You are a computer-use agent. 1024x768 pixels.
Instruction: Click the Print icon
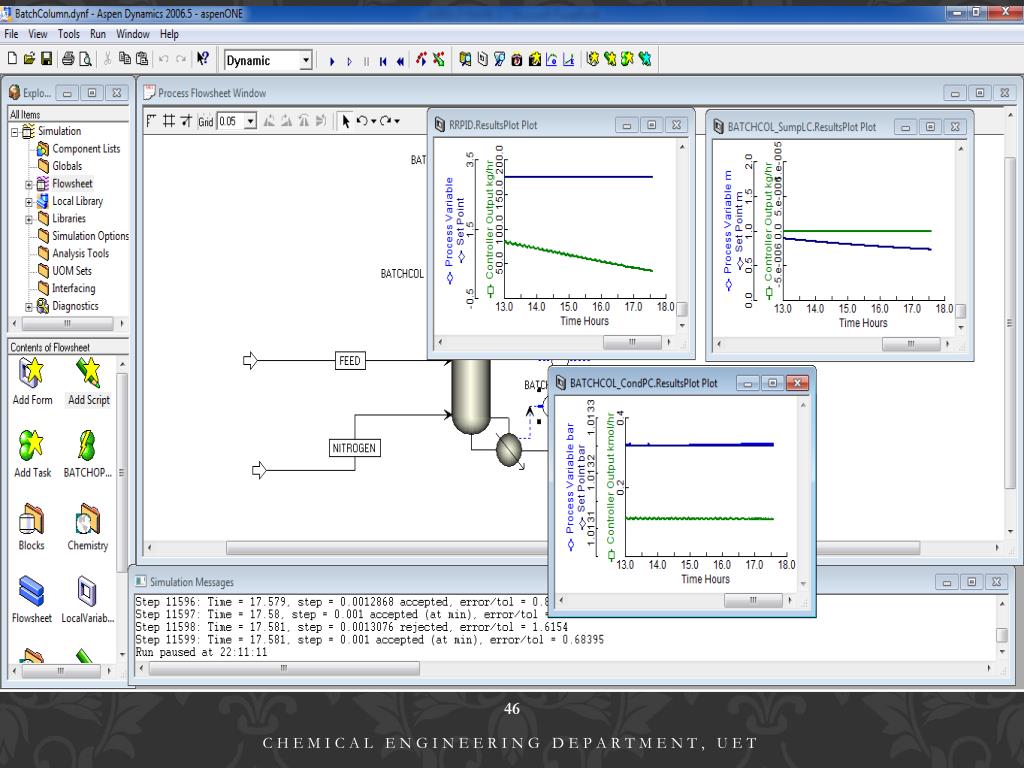pyautogui.click(x=68, y=59)
